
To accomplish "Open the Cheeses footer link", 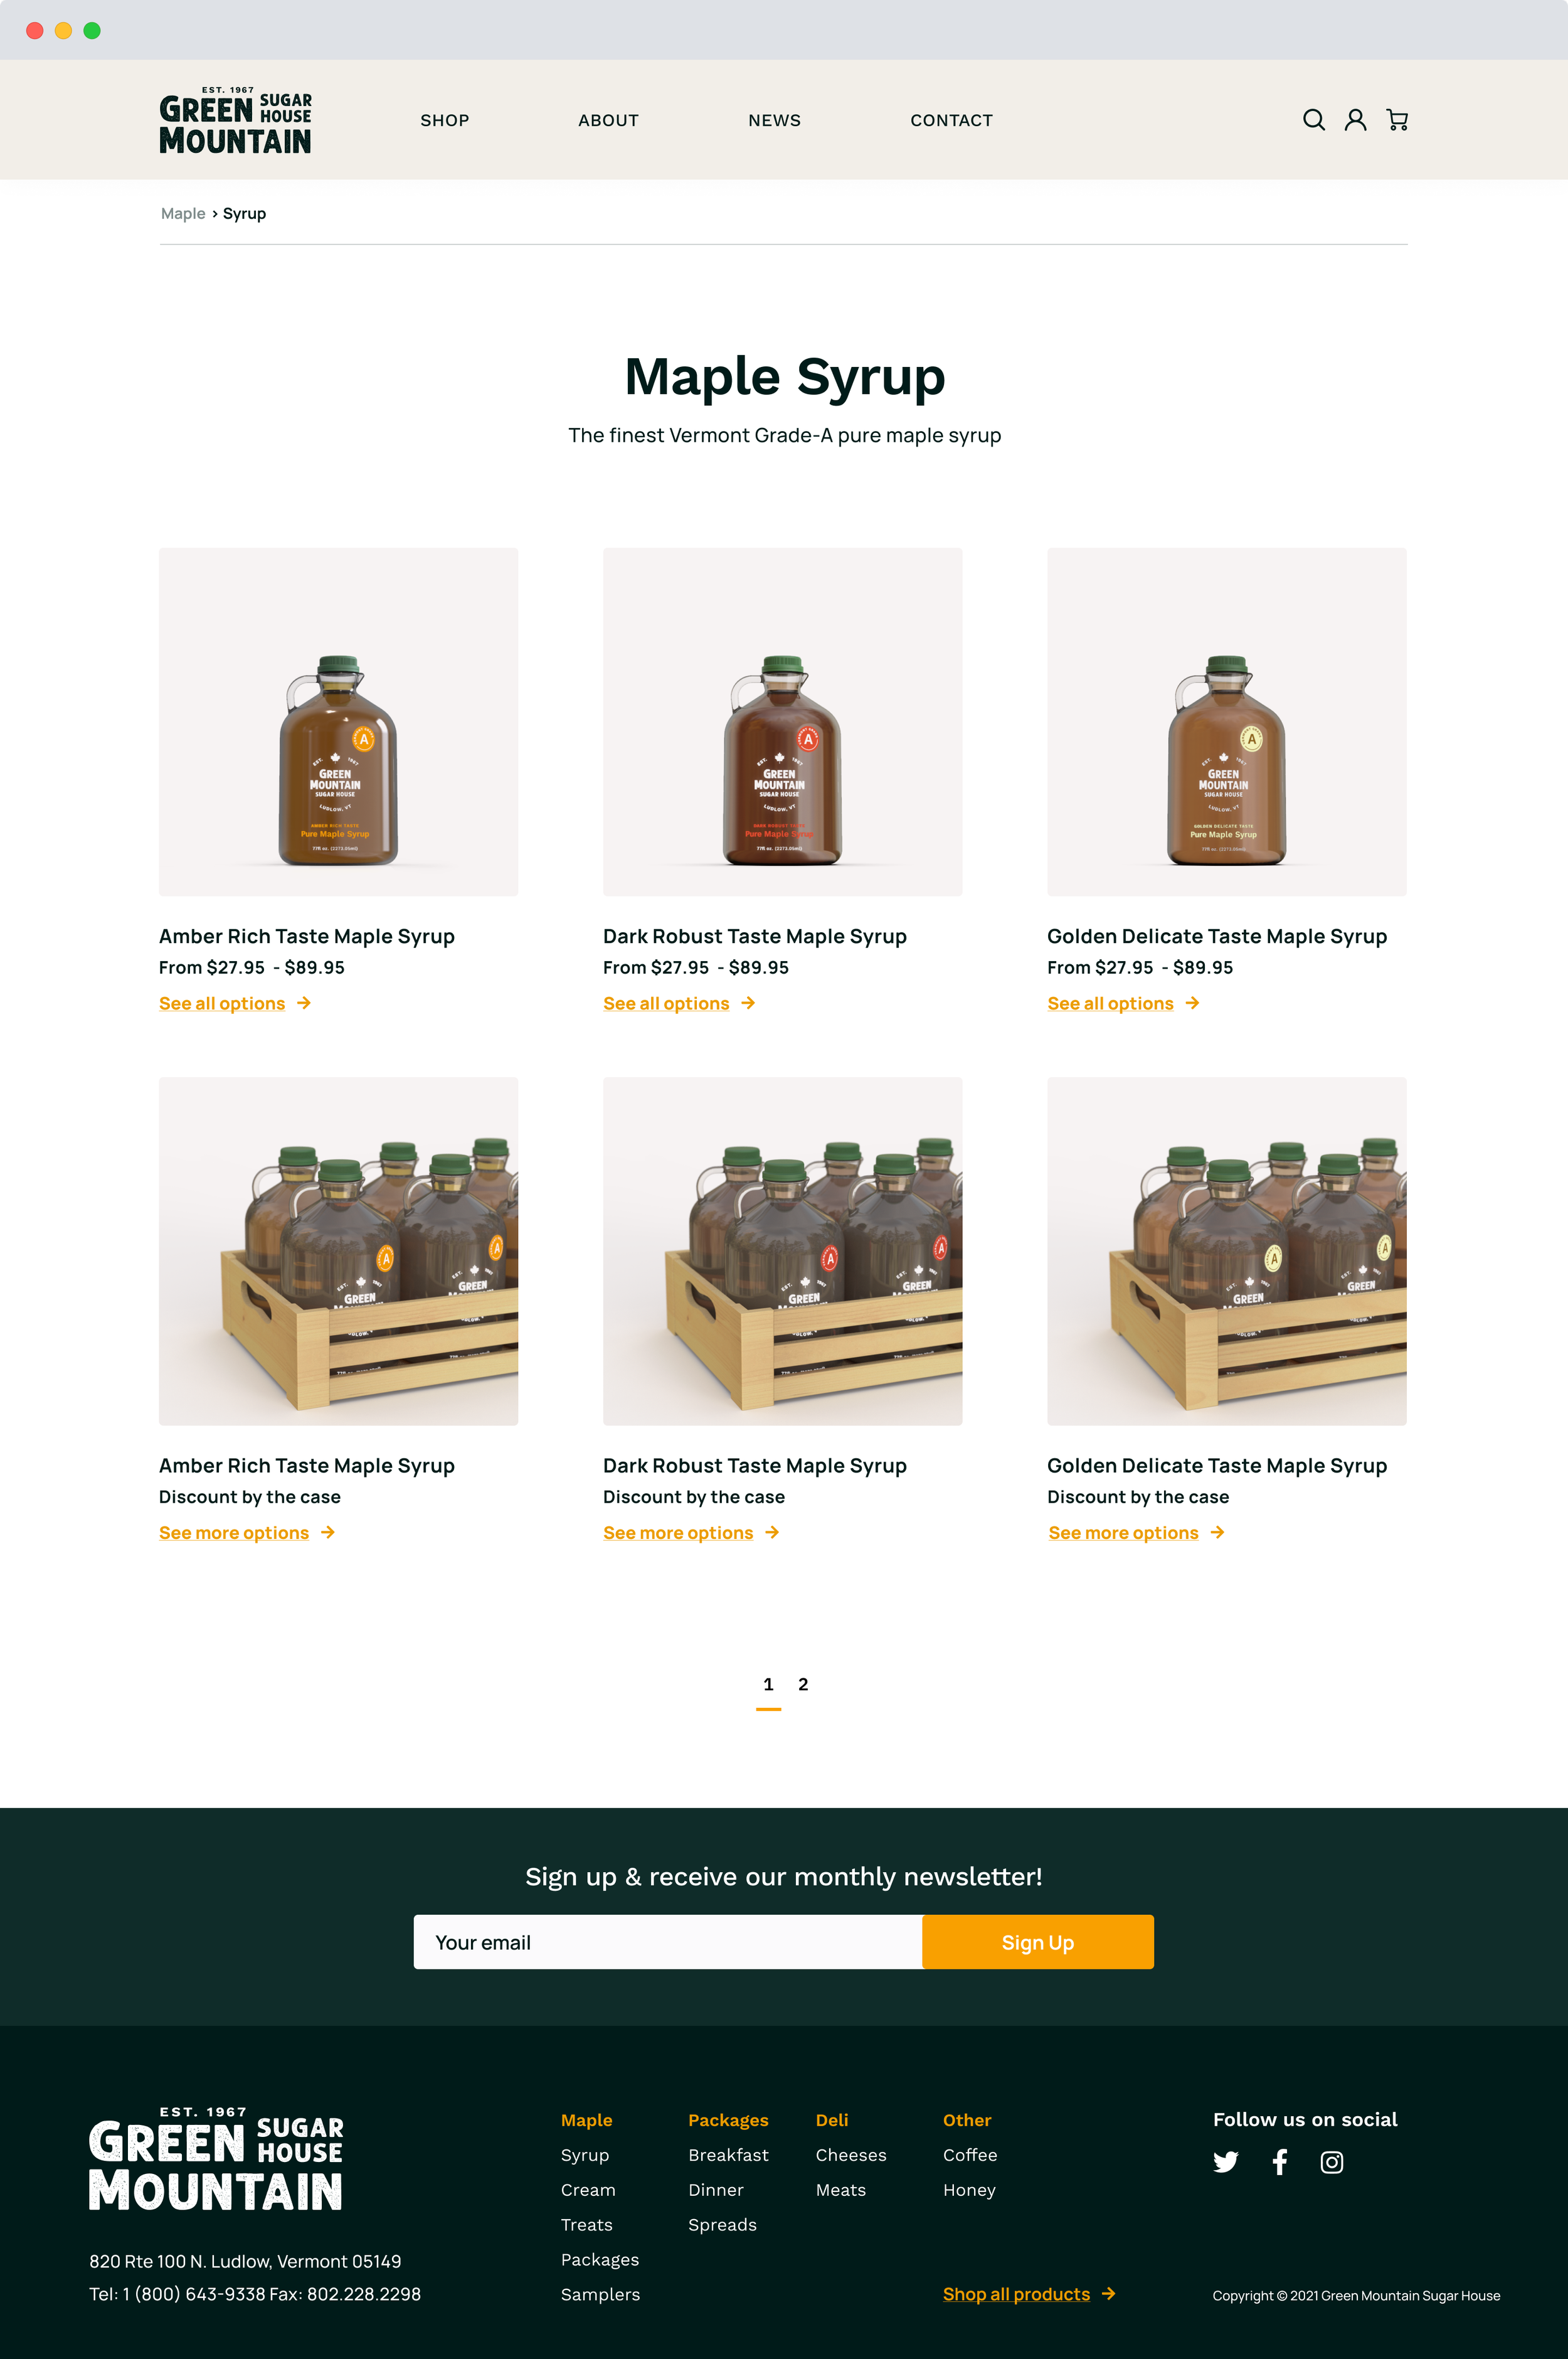I will pos(851,2155).
